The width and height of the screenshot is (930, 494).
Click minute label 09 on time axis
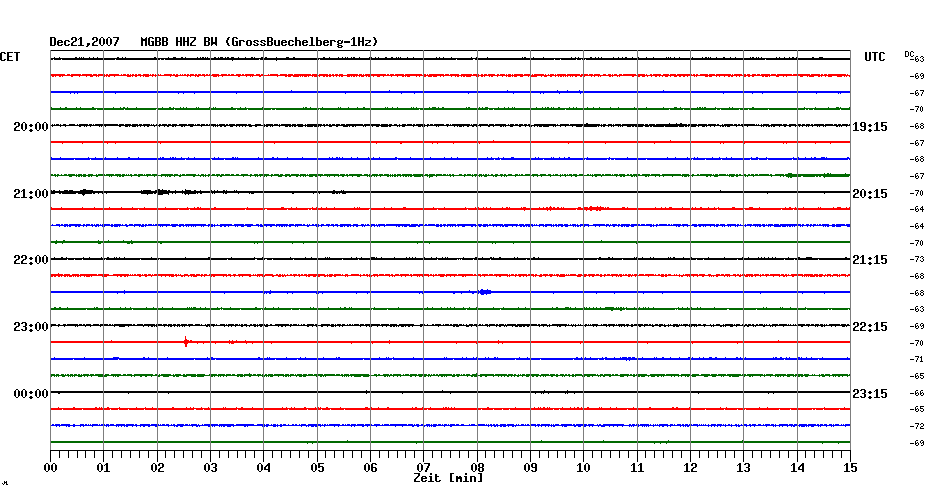coord(531,468)
